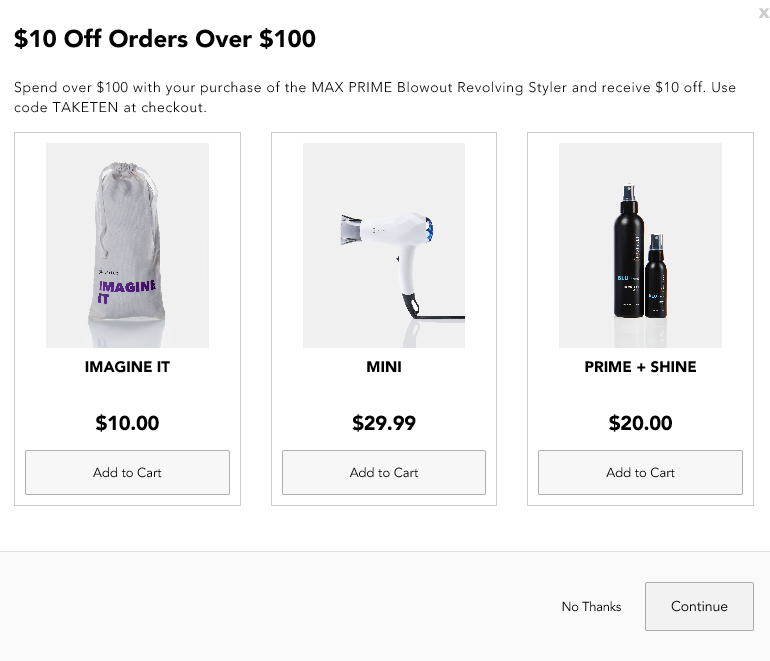Click the $10.00 price label
Image resolution: width=770 pixels, height=661 pixels.
click(127, 423)
